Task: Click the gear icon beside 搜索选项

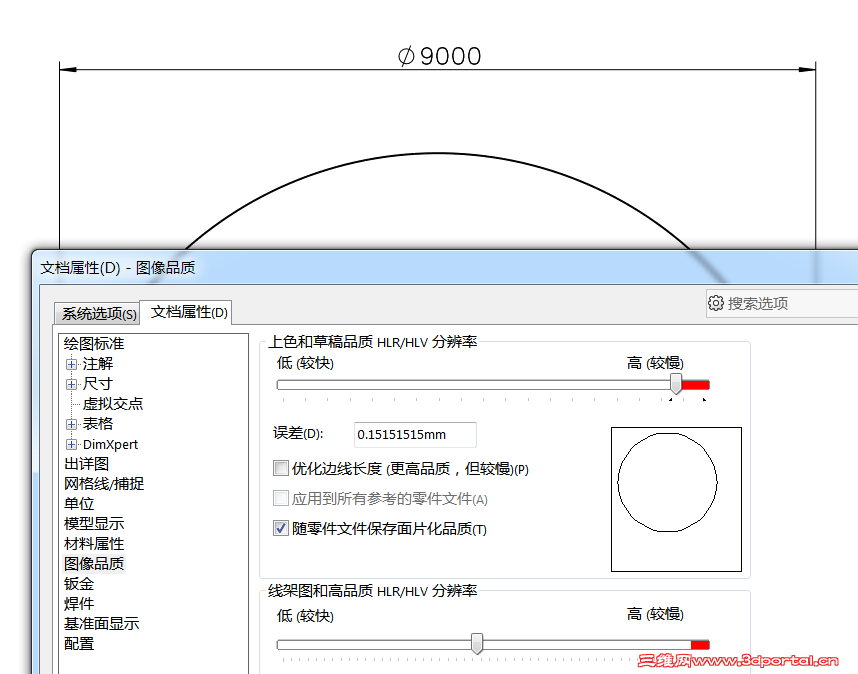Action: tap(716, 303)
